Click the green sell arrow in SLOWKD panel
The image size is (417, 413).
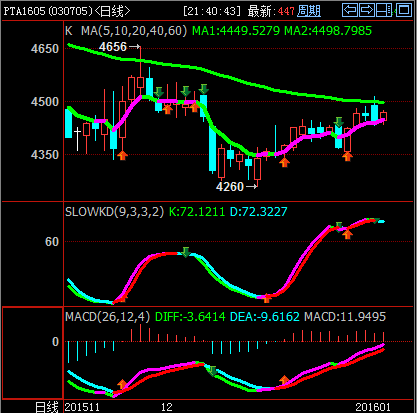click(186, 252)
